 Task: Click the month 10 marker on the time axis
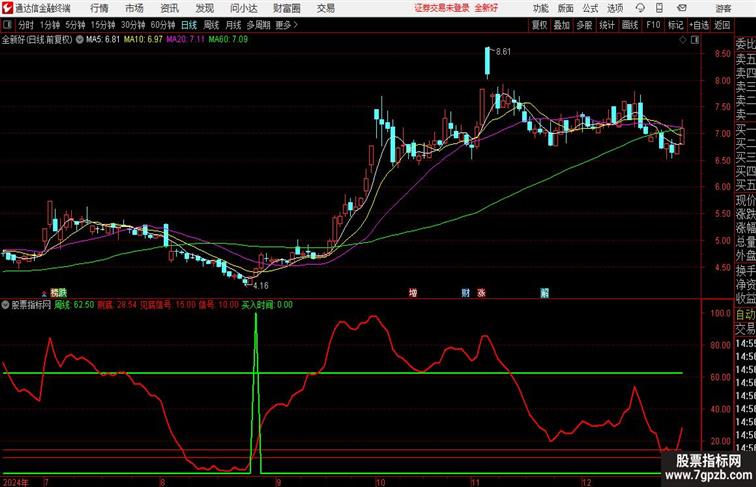(380, 482)
